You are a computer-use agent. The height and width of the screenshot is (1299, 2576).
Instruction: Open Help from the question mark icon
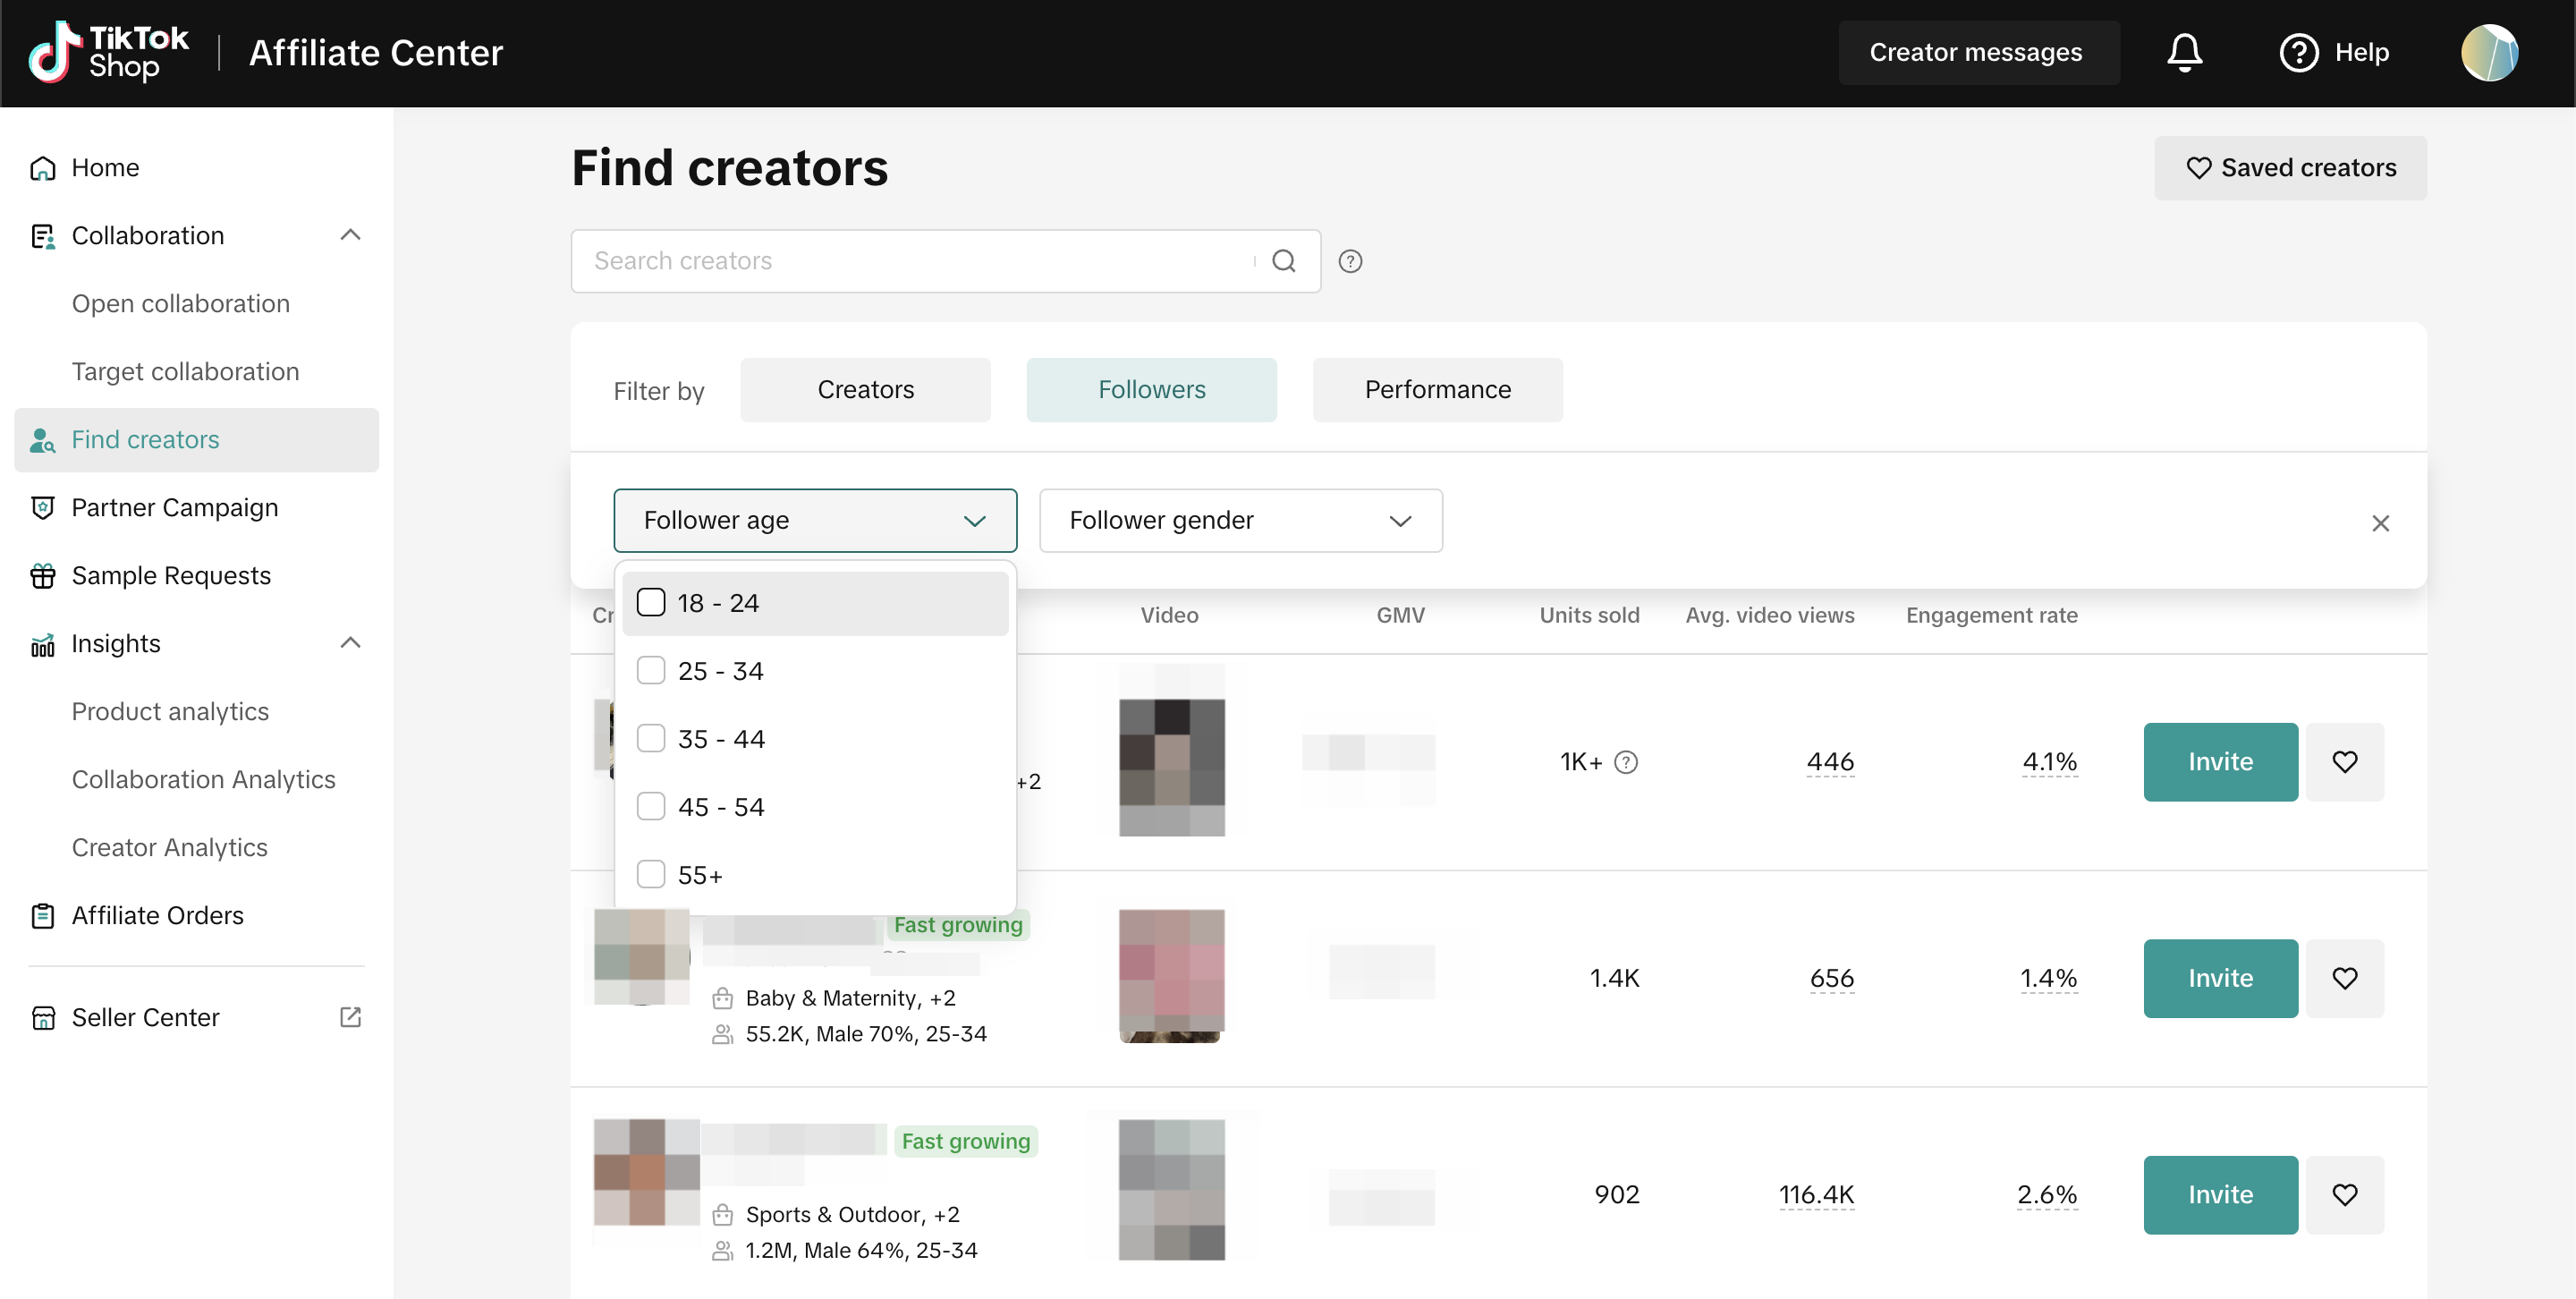tap(2298, 52)
